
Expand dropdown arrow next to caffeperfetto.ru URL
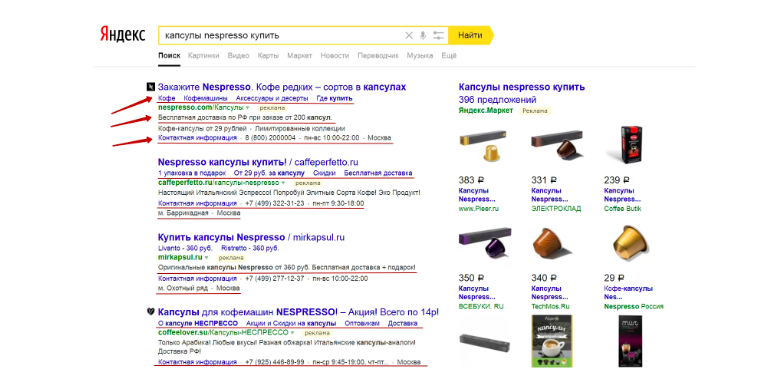click(x=283, y=183)
